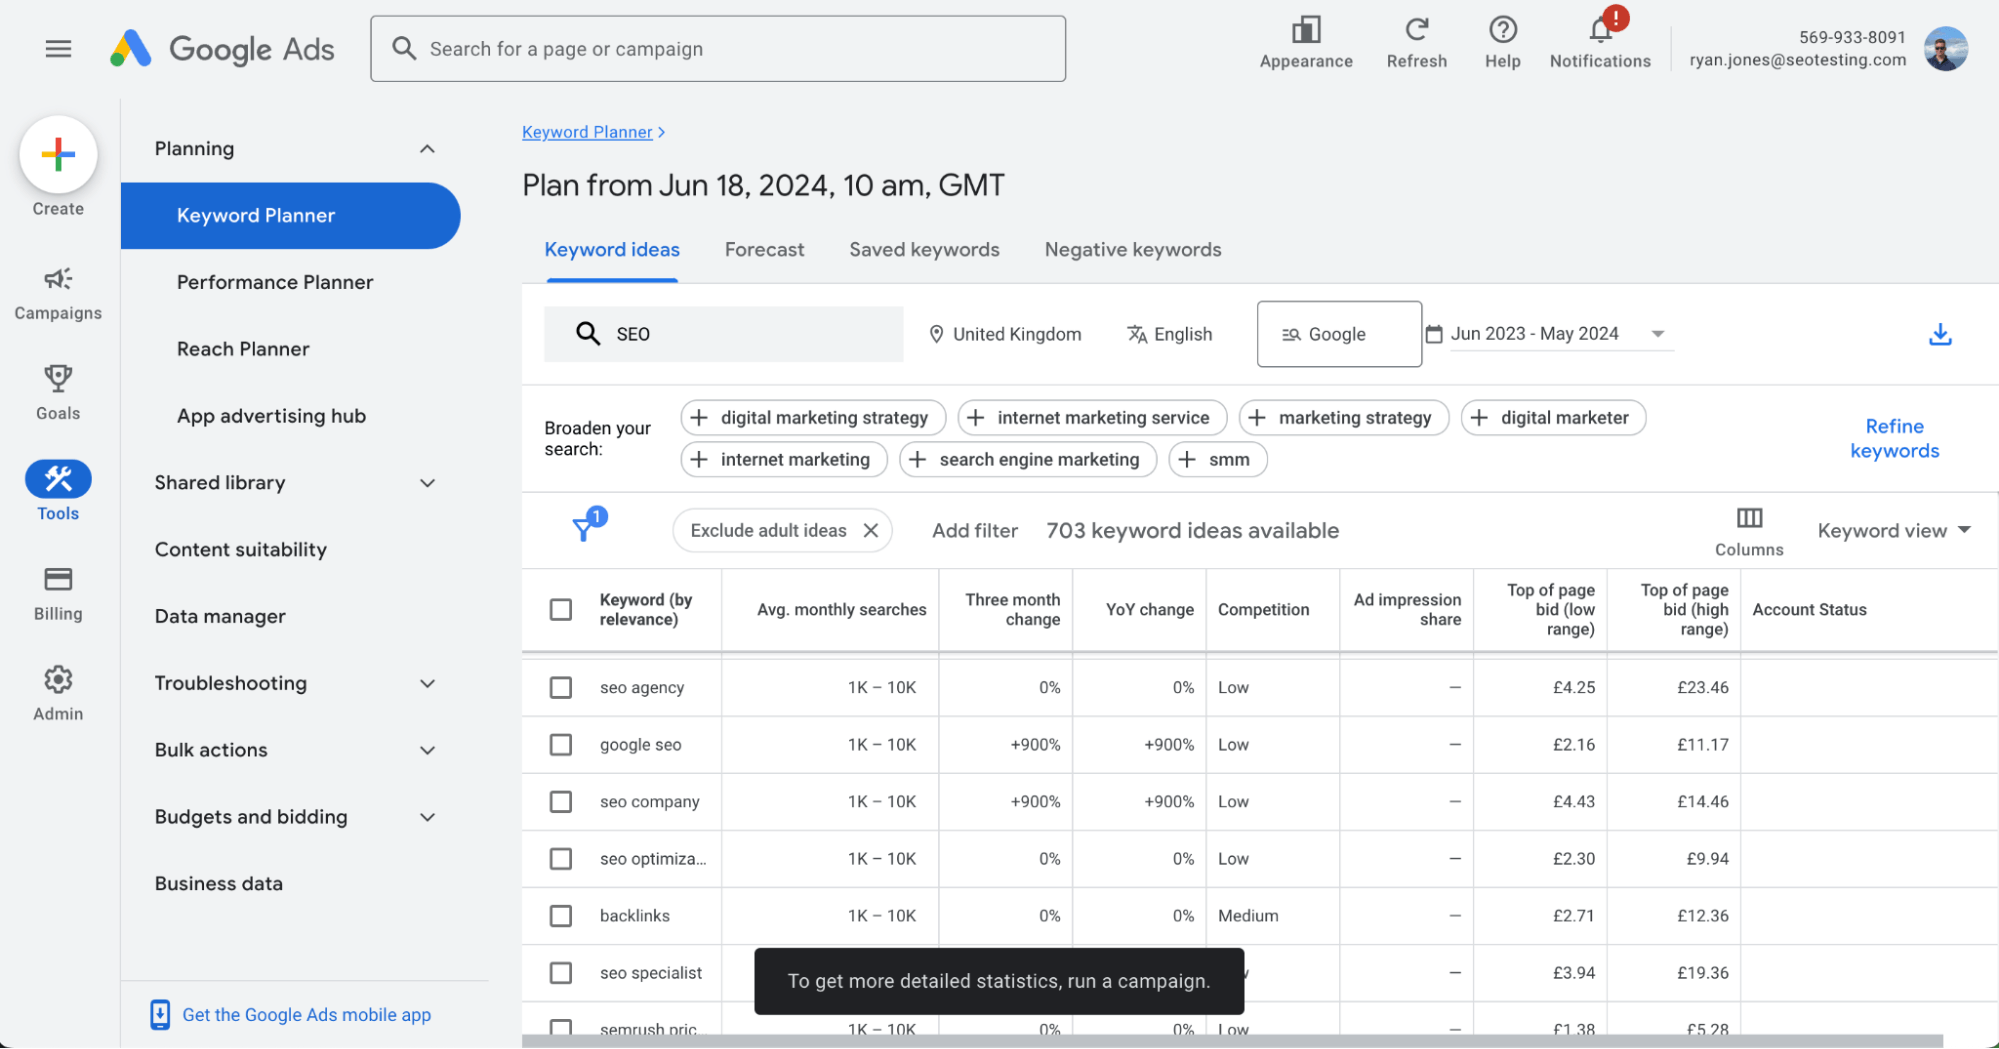The width and height of the screenshot is (1999, 1049).
Task: Tick the checkbox for 'seo agency'
Action: coord(561,687)
